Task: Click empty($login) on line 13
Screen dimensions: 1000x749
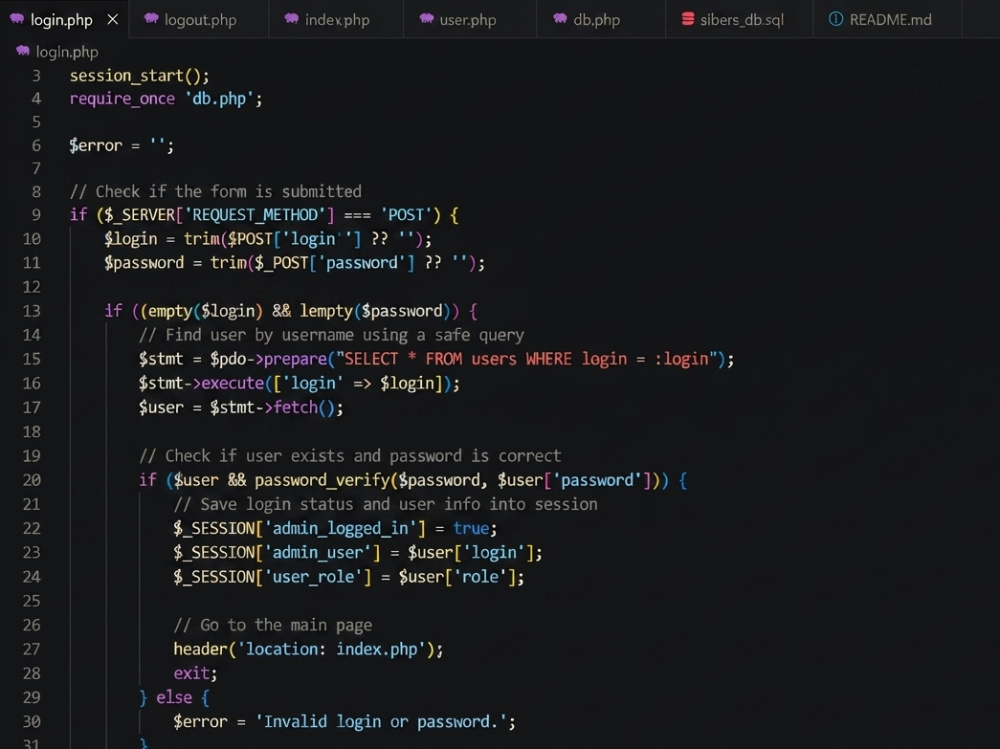Action: pos(205,311)
